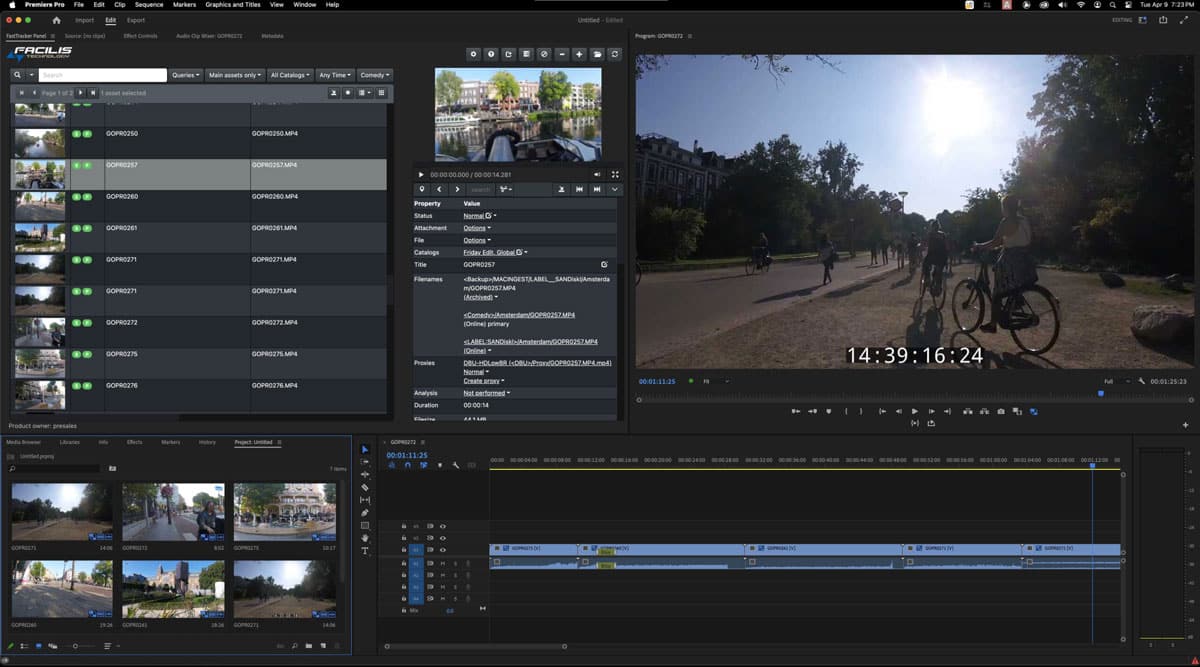
Task: Open the Any Time dropdown
Action: point(335,75)
